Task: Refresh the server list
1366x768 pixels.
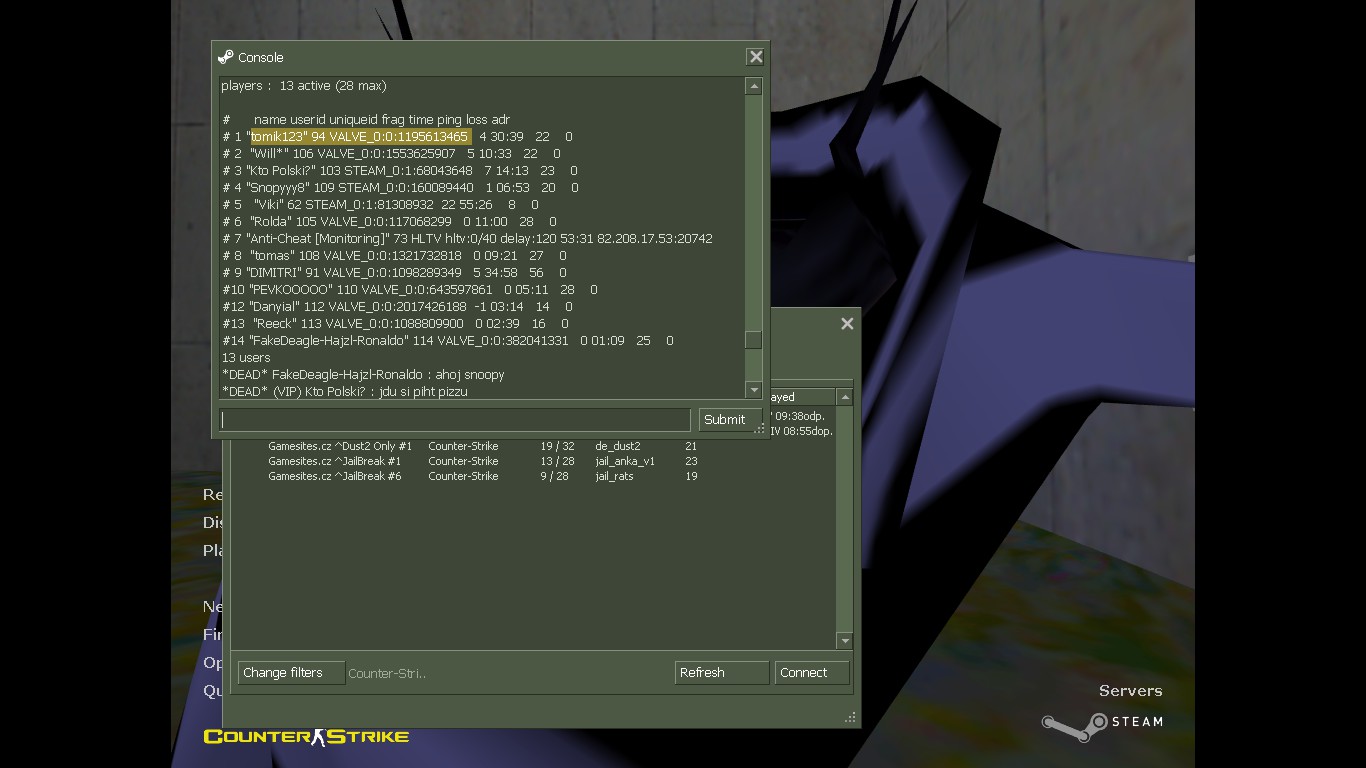Action: [722, 673]
